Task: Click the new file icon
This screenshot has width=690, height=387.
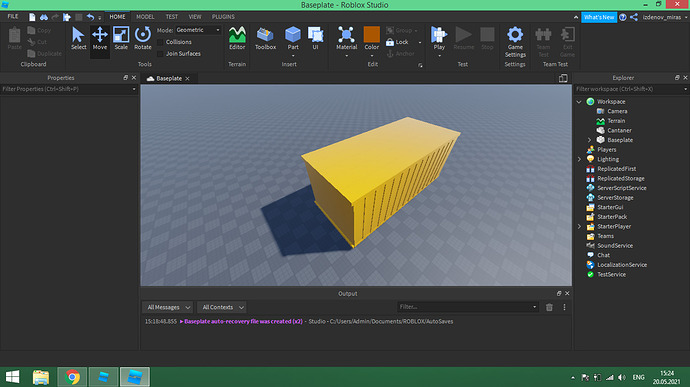Action: pos(32,17)
